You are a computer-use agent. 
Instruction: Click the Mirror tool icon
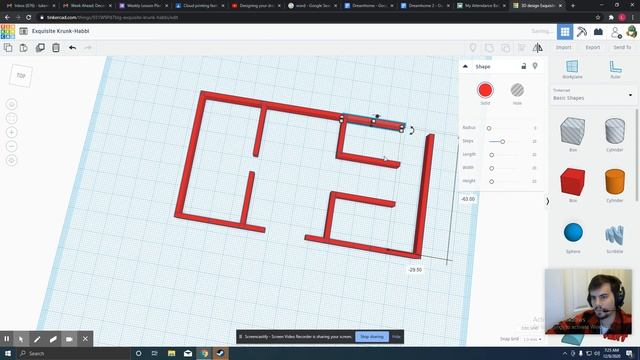coord(538,48)
